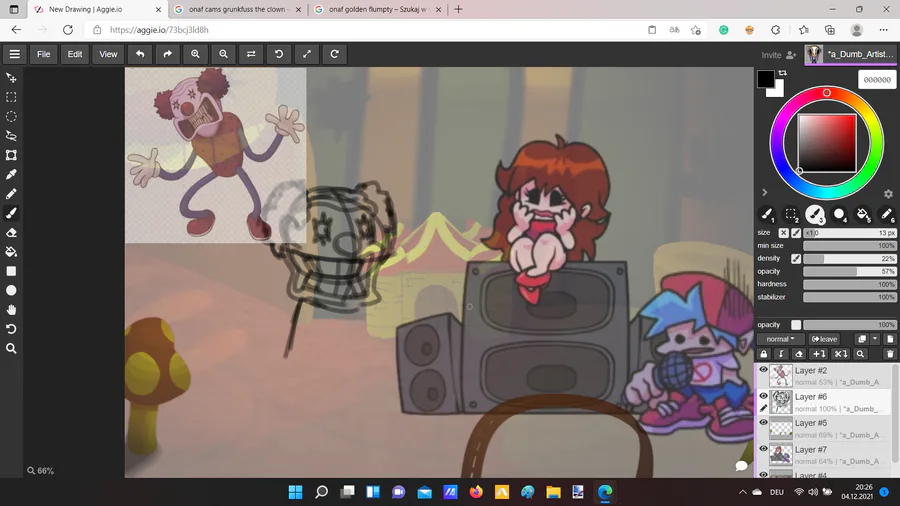Click the black foreground color swatch
900x506 pixels.
pyautogui.click(x=765, y=79)
